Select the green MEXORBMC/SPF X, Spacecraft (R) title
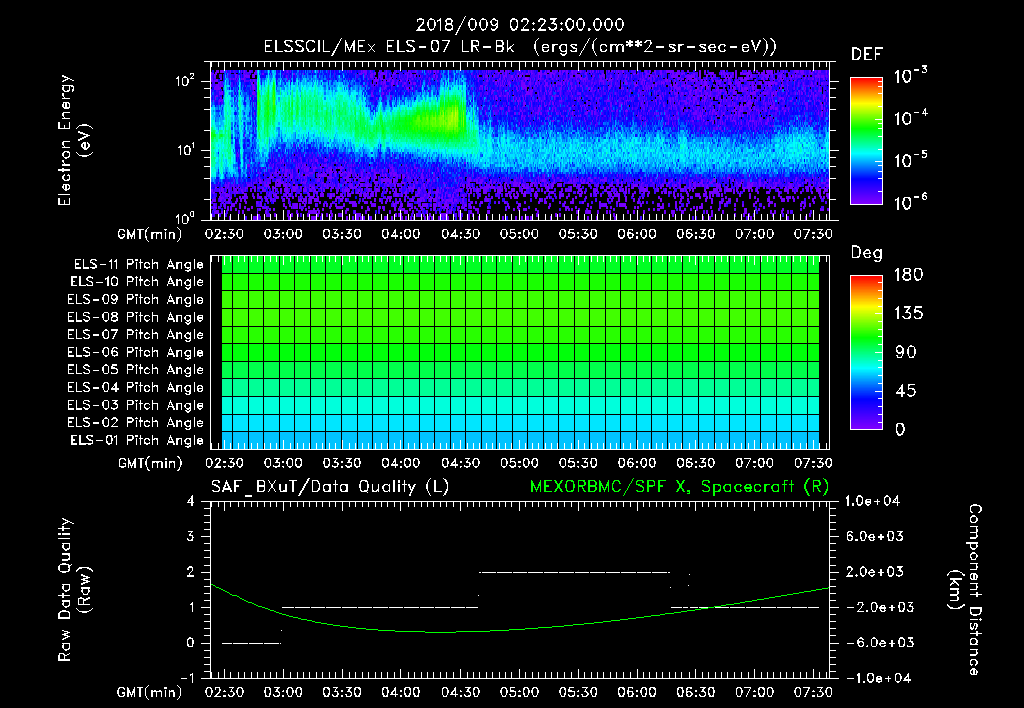Viewport: 1024px width, 708px height. point(679,487)
